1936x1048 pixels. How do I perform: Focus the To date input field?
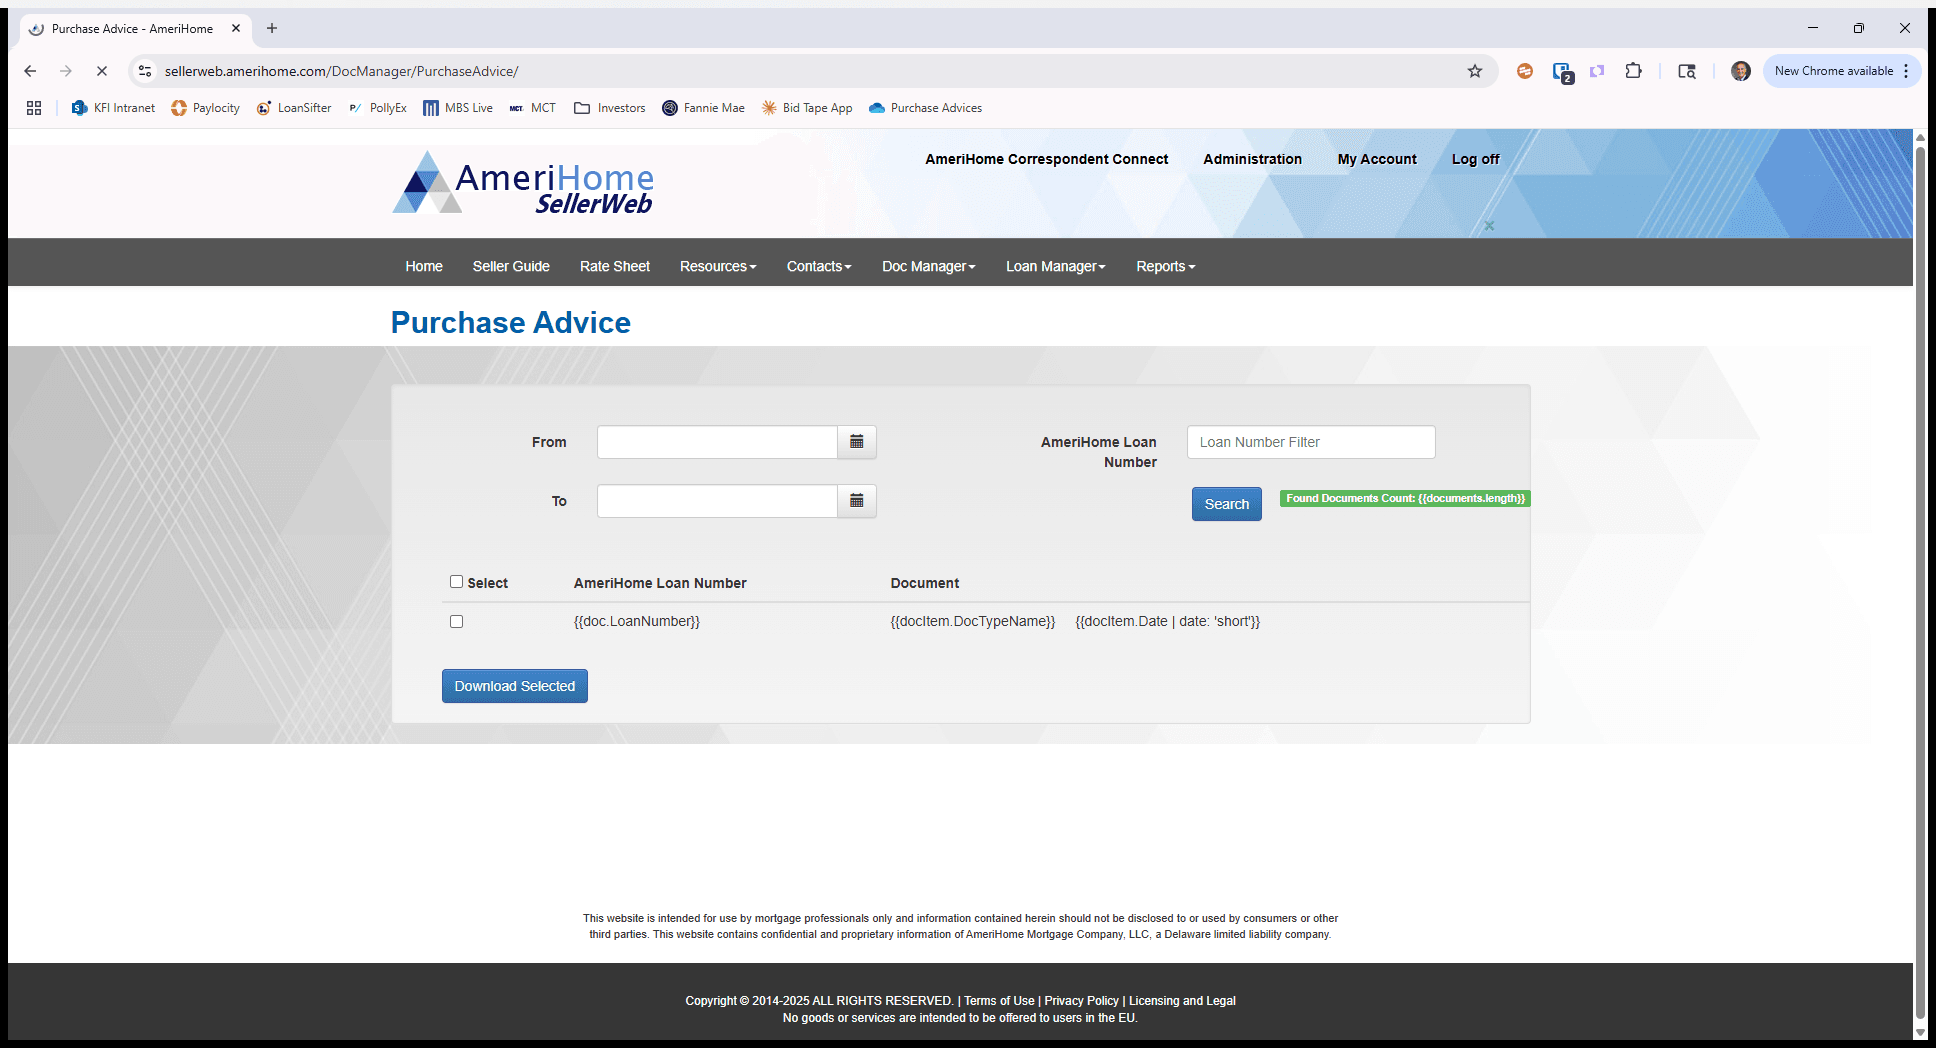717,501
